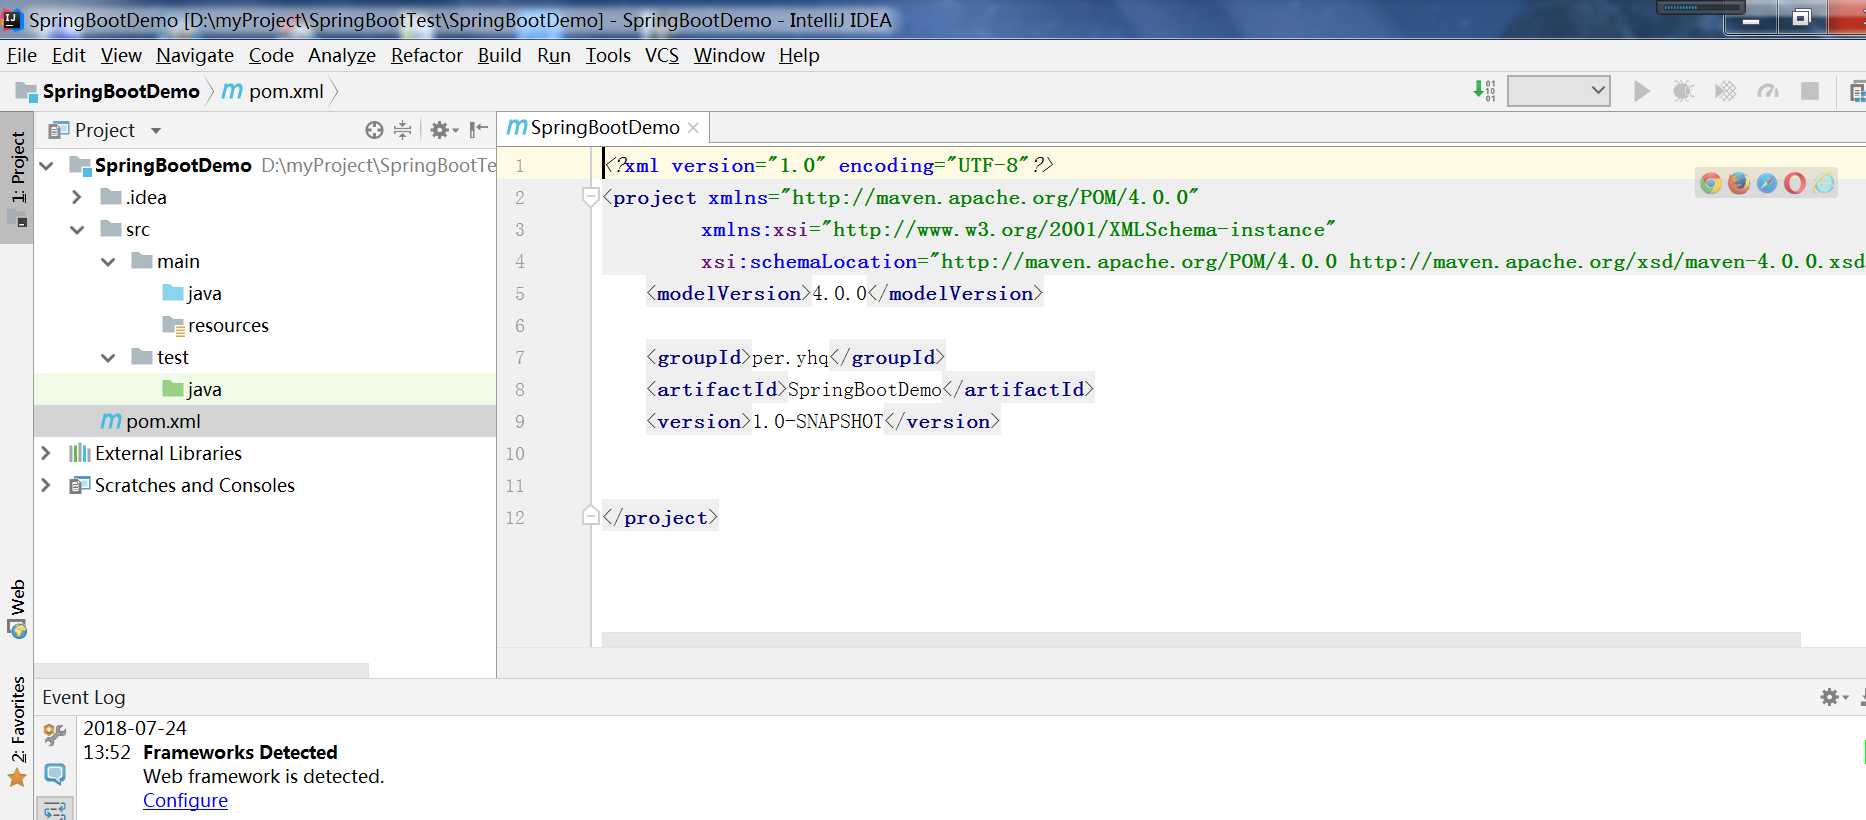
Task: Click the Run play button
Action: point(1641,91)
